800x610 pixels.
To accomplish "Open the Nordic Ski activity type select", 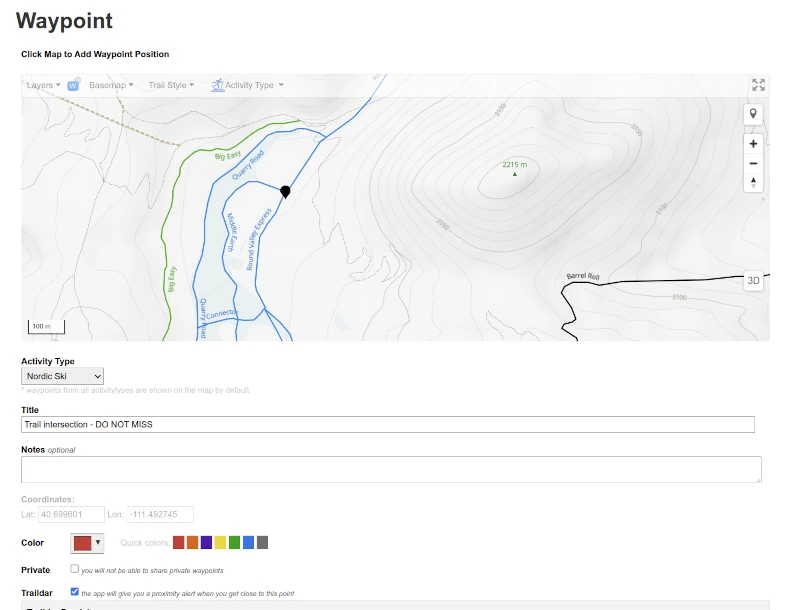I will pos(62,376).
